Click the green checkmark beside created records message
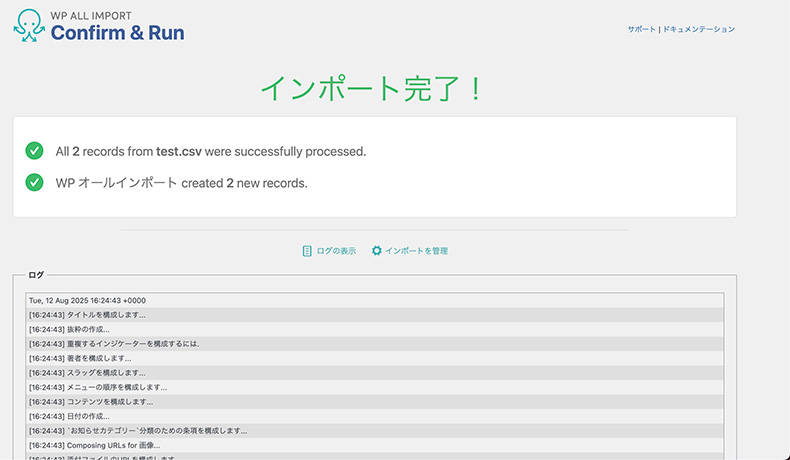 [34, 182]
